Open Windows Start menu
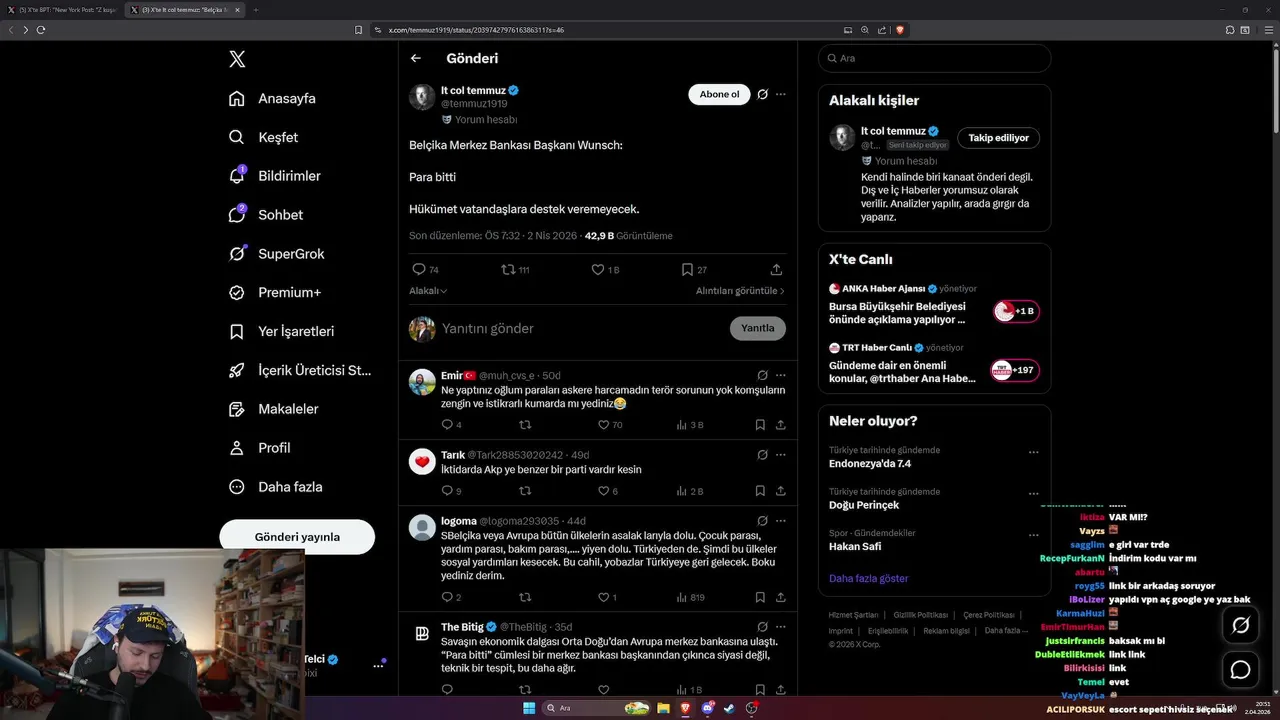Image resolution: width=1280 pixels, height=720 pixels. tap(529, 708)
